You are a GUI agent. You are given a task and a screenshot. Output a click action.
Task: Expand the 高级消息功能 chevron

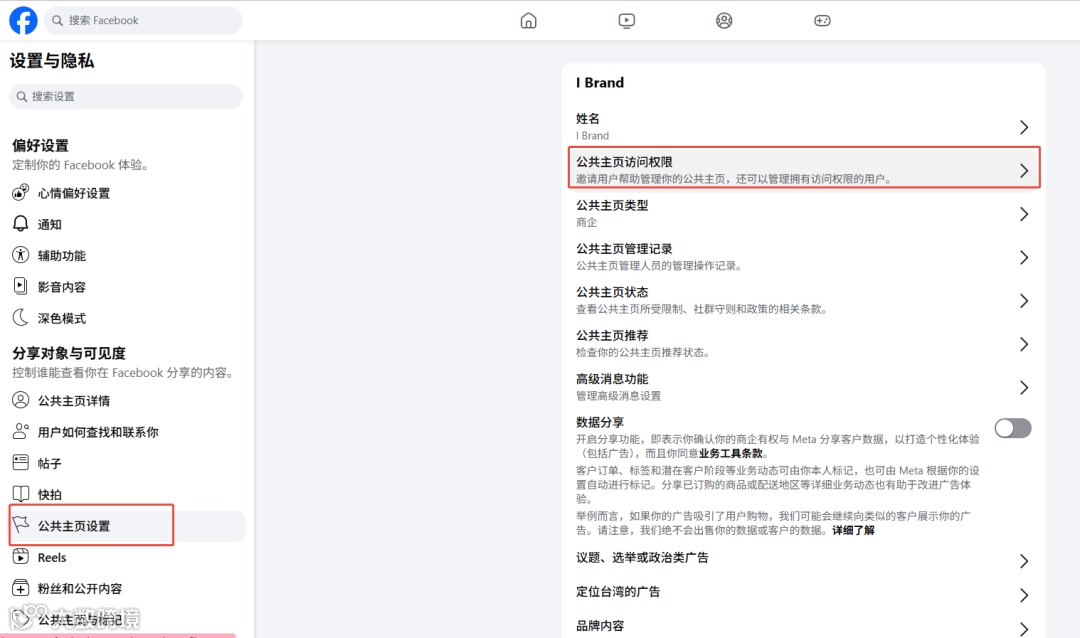[x=1024, y=388]
